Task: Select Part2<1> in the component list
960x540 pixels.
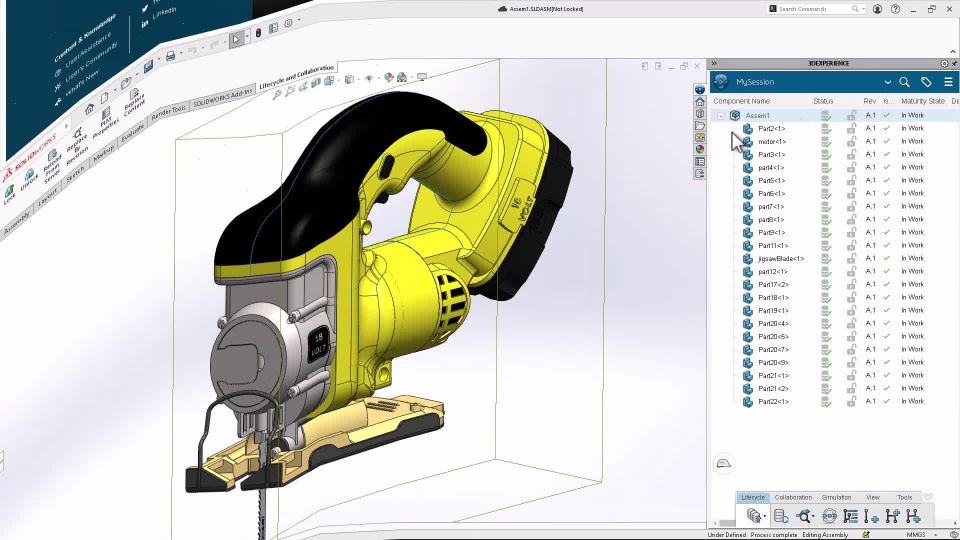Action: 771,129
